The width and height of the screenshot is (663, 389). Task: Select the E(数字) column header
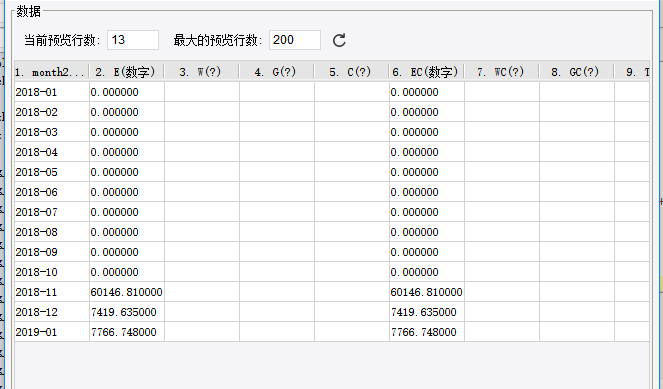click(x=126, y=72)
